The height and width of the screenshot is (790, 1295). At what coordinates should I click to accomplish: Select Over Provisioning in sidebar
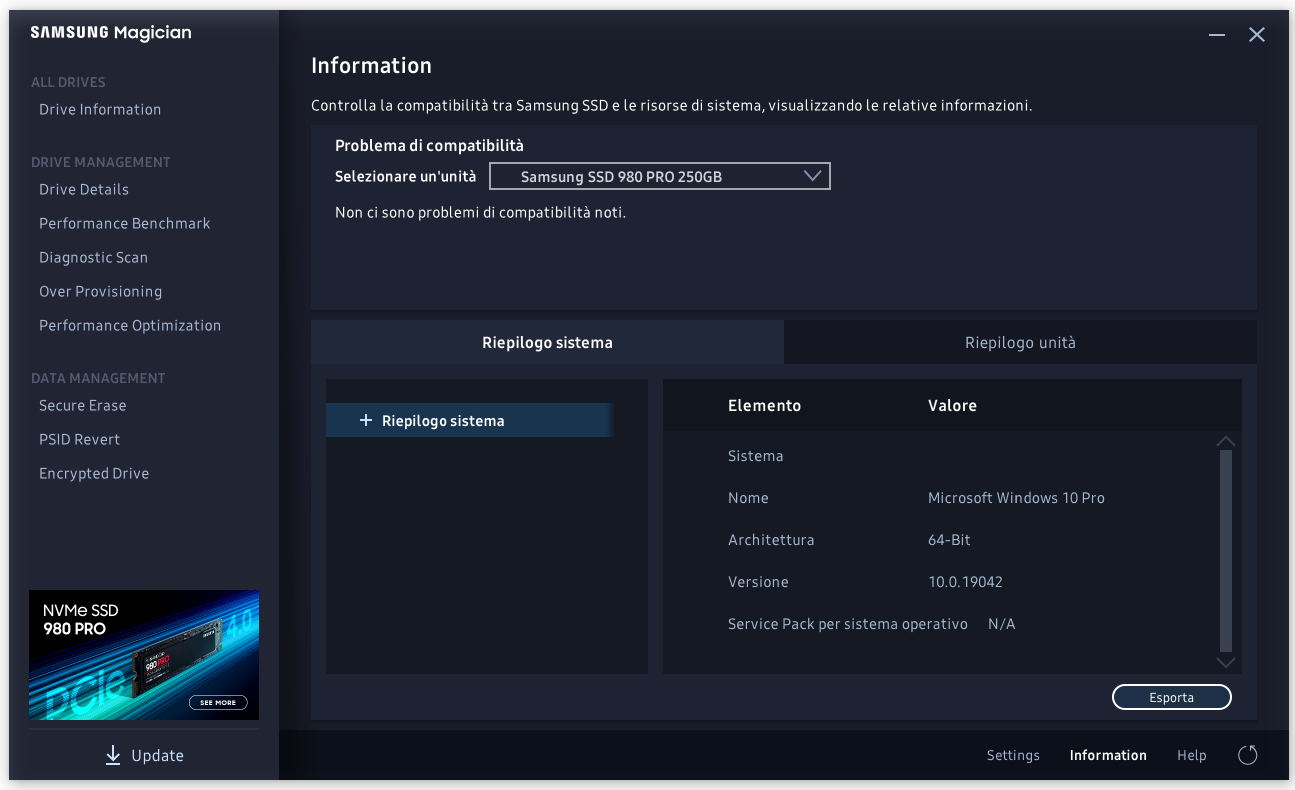[100, 292]
